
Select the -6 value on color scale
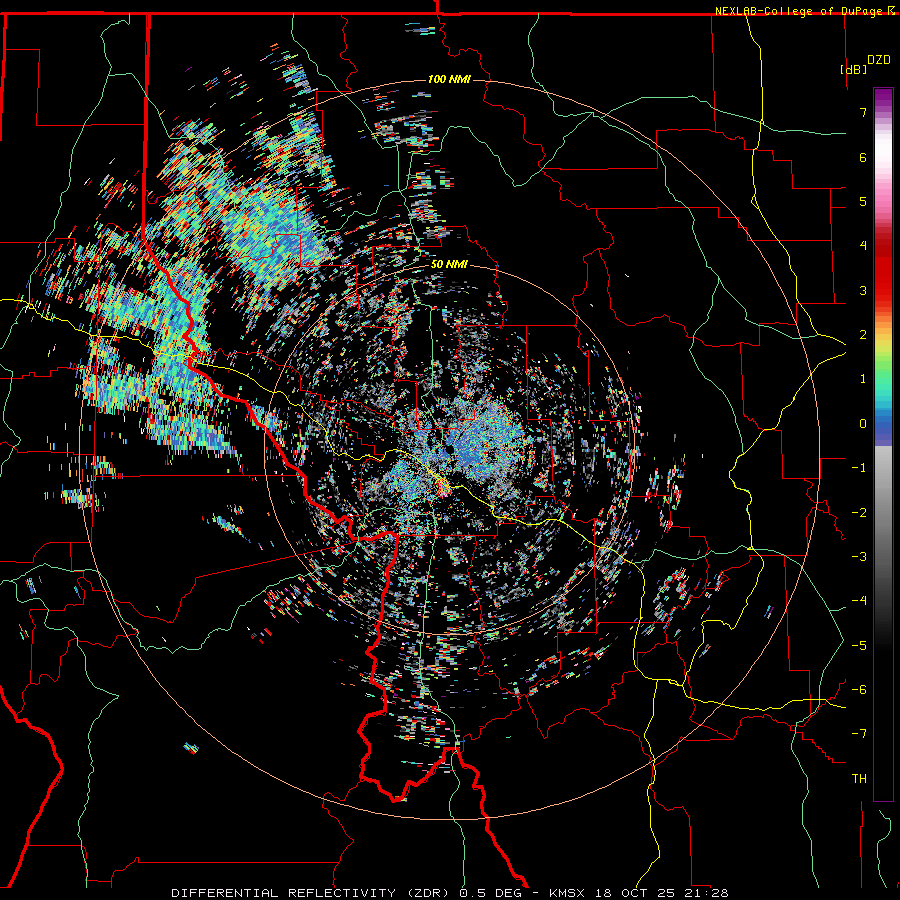pyautogui.click(x=859, y=690)
